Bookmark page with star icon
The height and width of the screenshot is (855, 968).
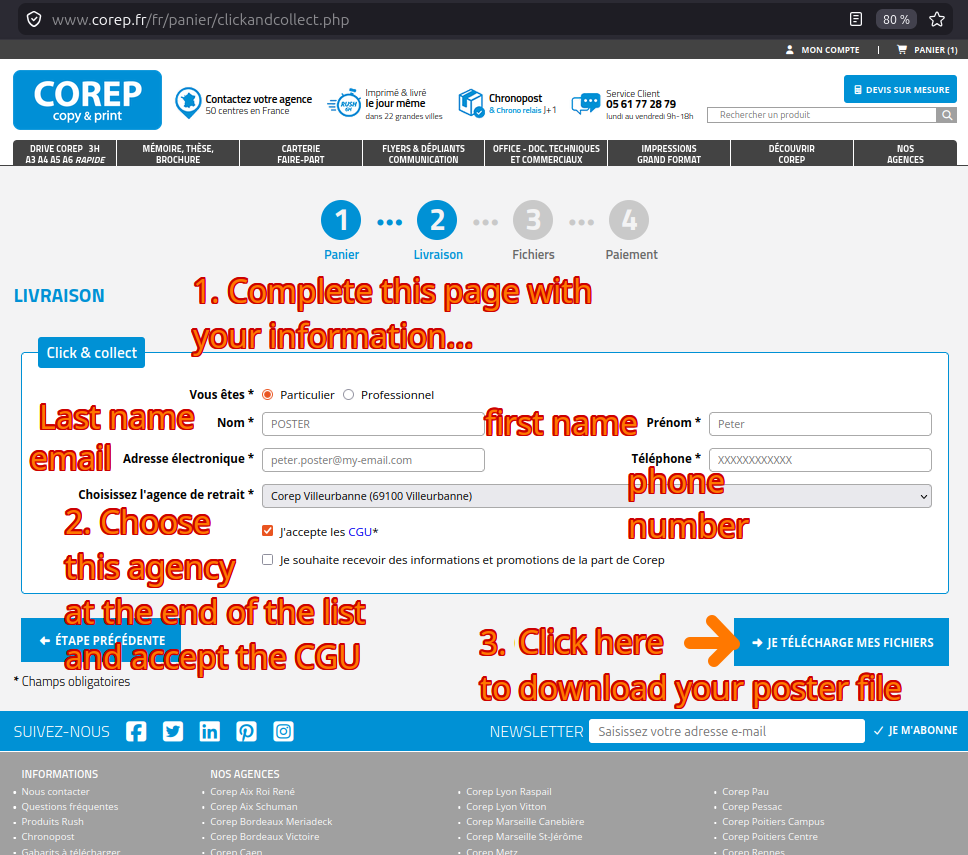click(937, 19)
